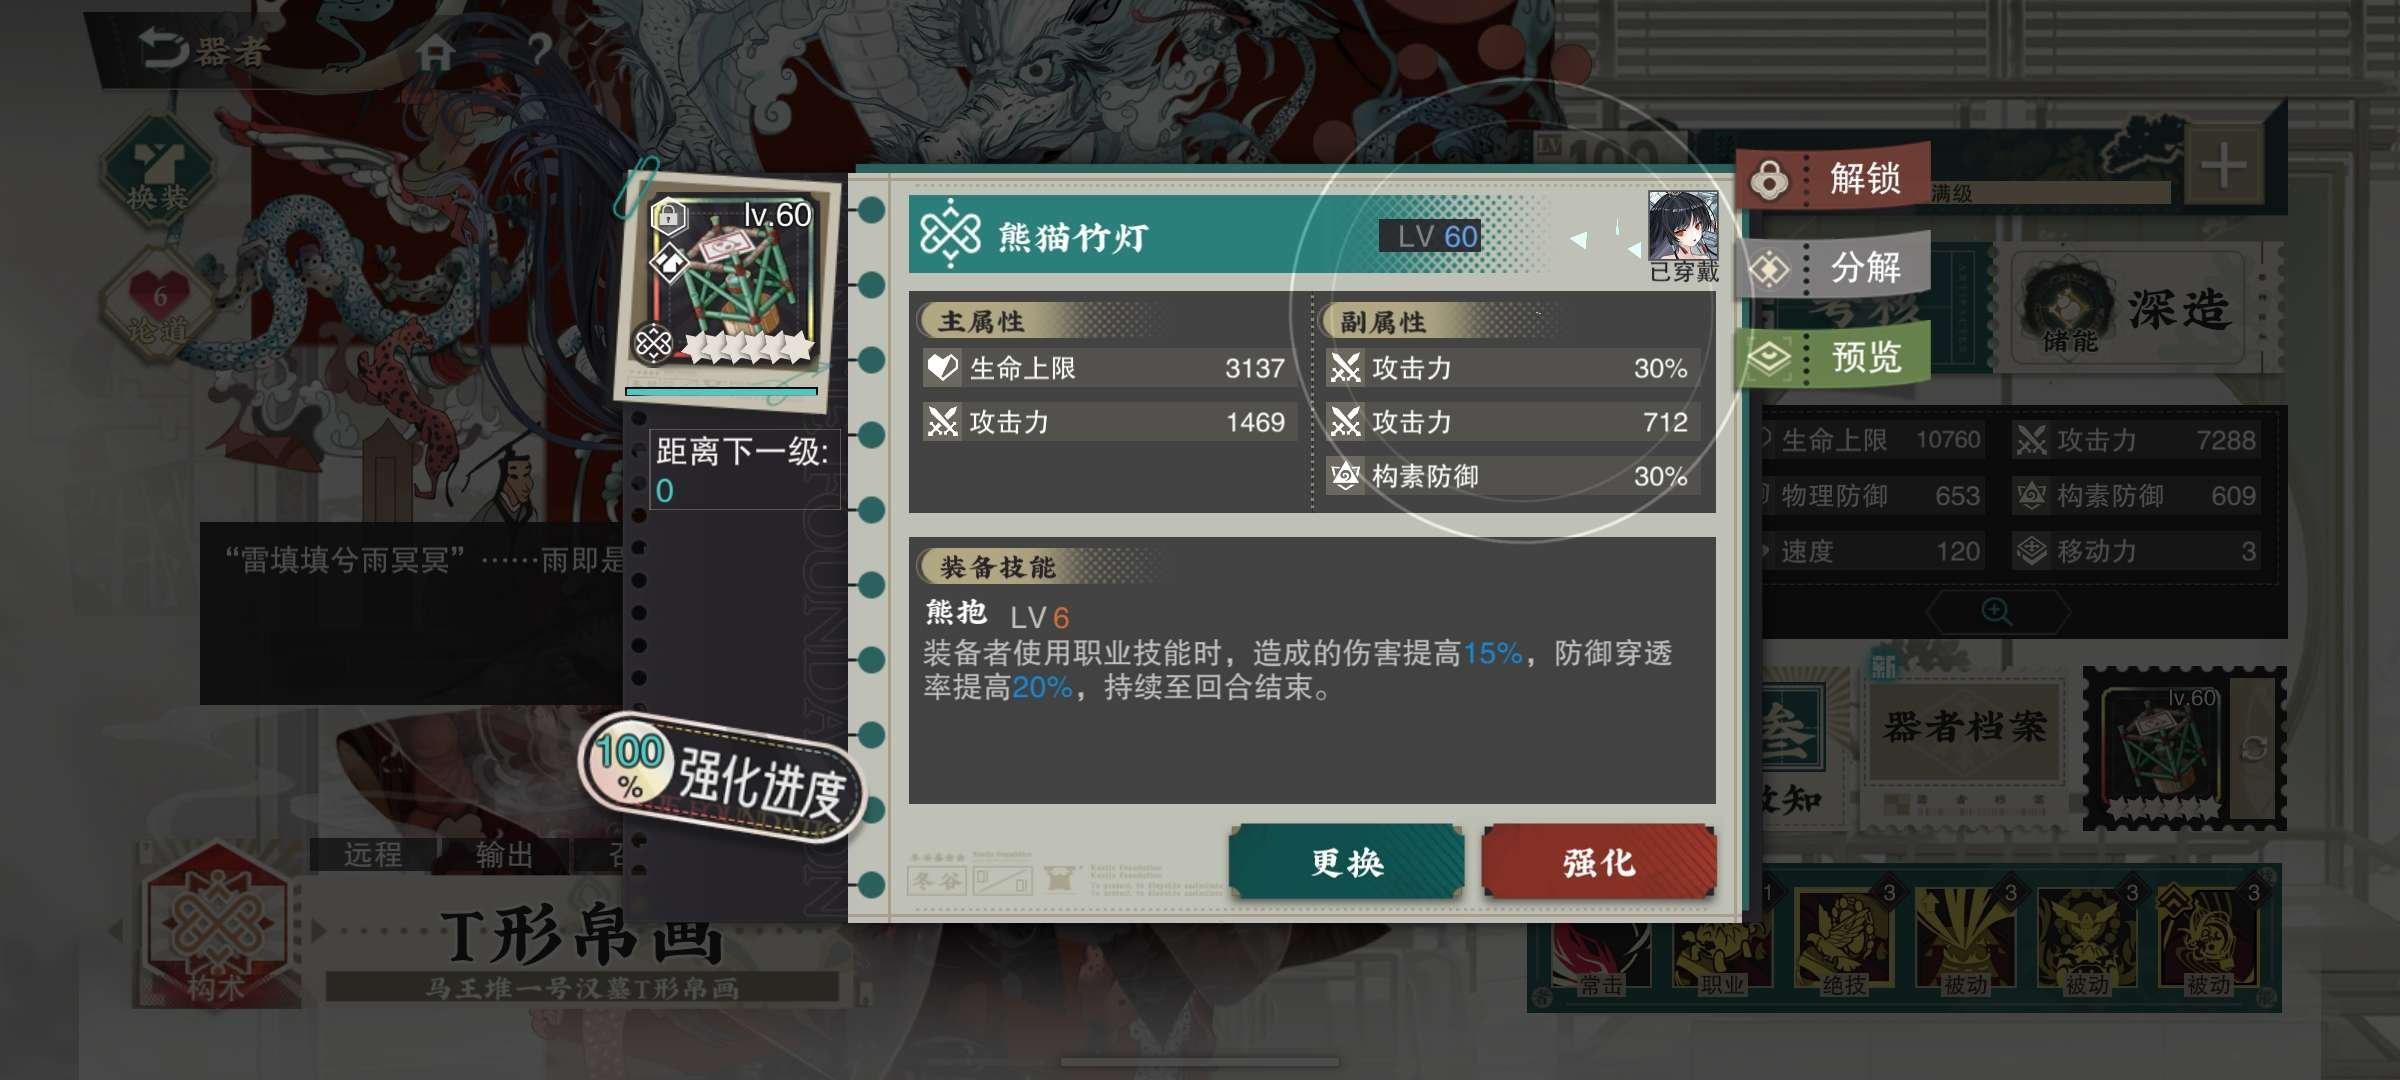Open the 换装 outfit icon

pyautogui.click(x=158, y=167)
